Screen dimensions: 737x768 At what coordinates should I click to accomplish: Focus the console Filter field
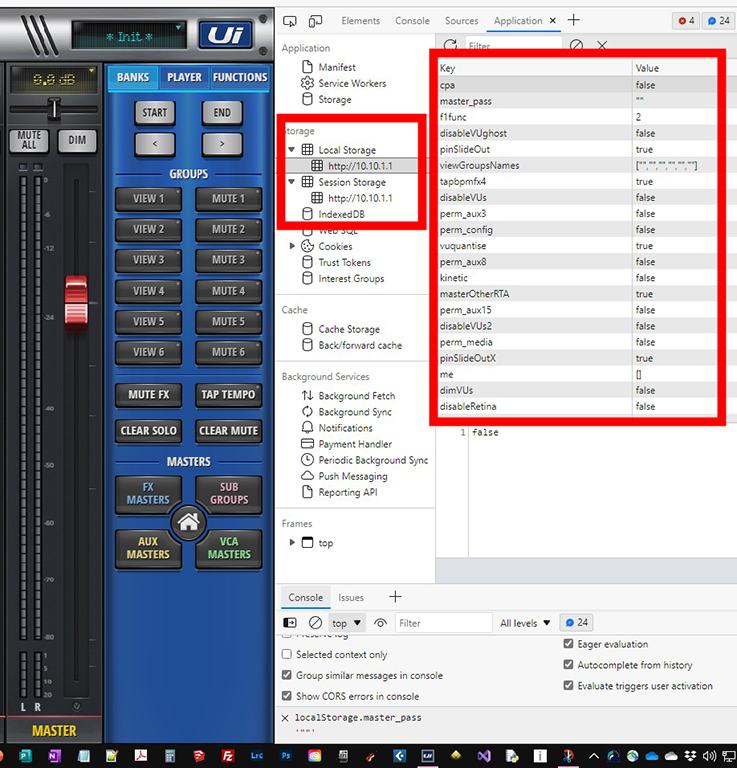443,623
